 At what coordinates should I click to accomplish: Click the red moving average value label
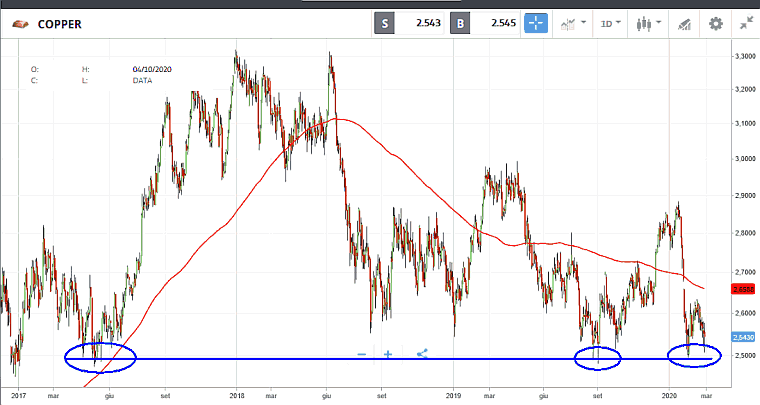click(x=745, y=289)
